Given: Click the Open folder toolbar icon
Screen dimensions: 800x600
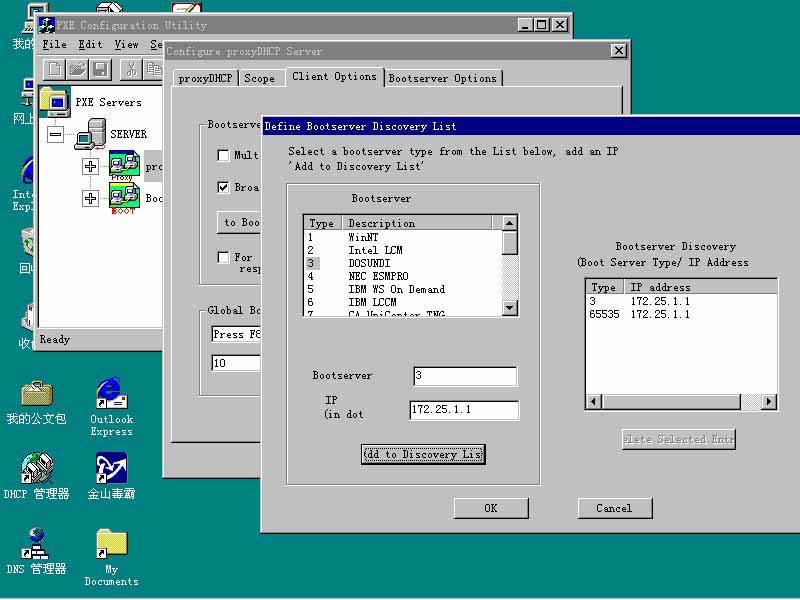Looking at the screenshot, I should 78,69.
